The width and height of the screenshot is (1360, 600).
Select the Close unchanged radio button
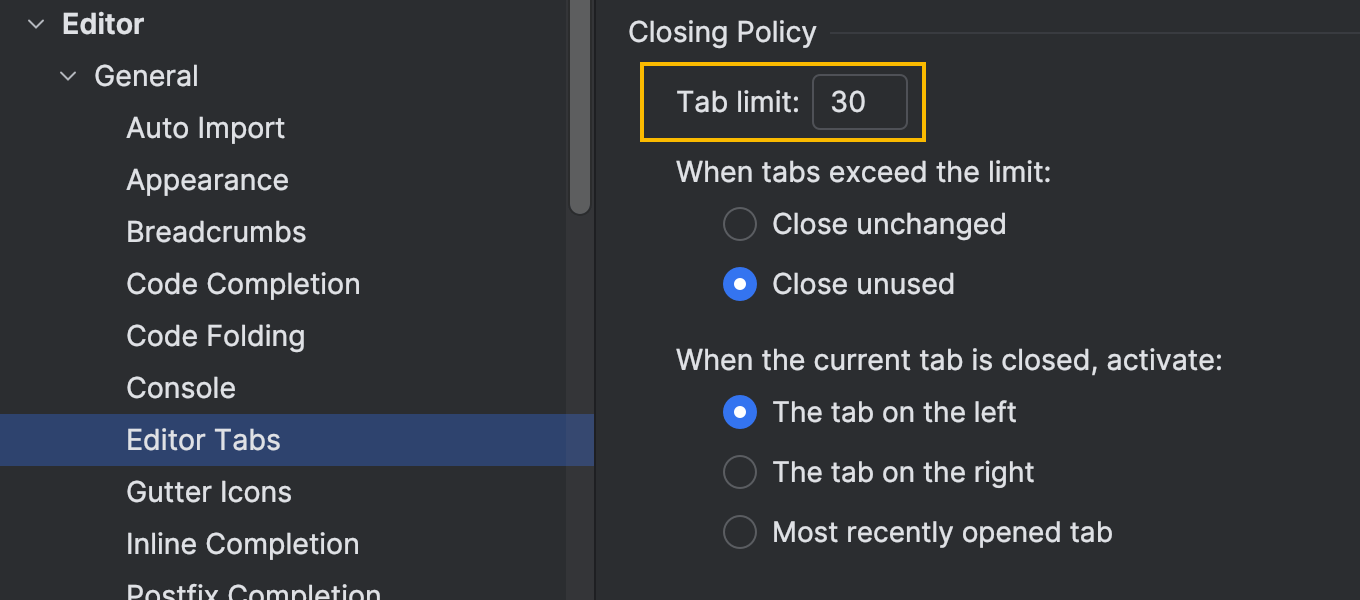tap(740, 224)
